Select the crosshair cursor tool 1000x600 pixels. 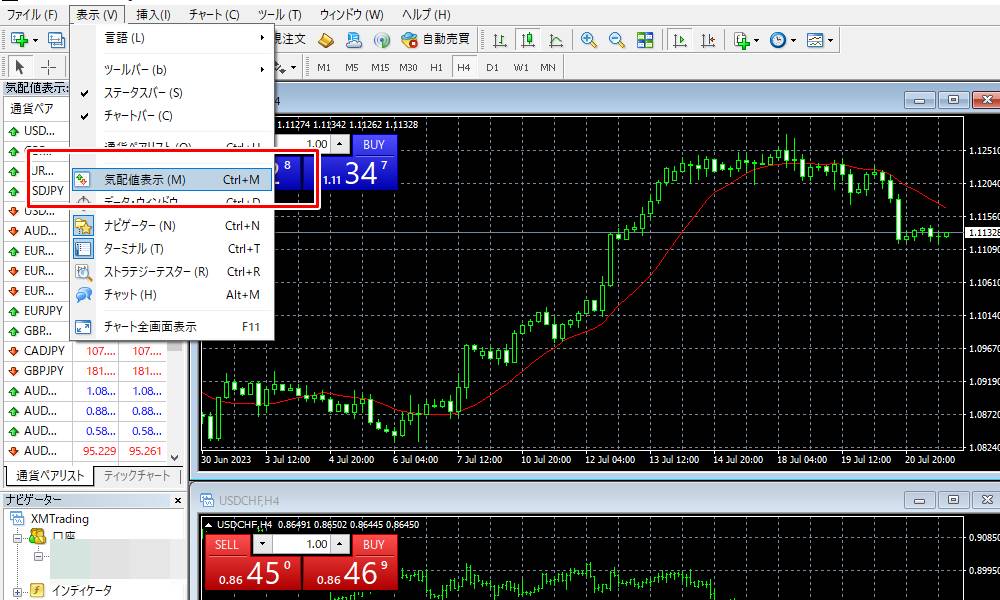[x=48, y=68]
